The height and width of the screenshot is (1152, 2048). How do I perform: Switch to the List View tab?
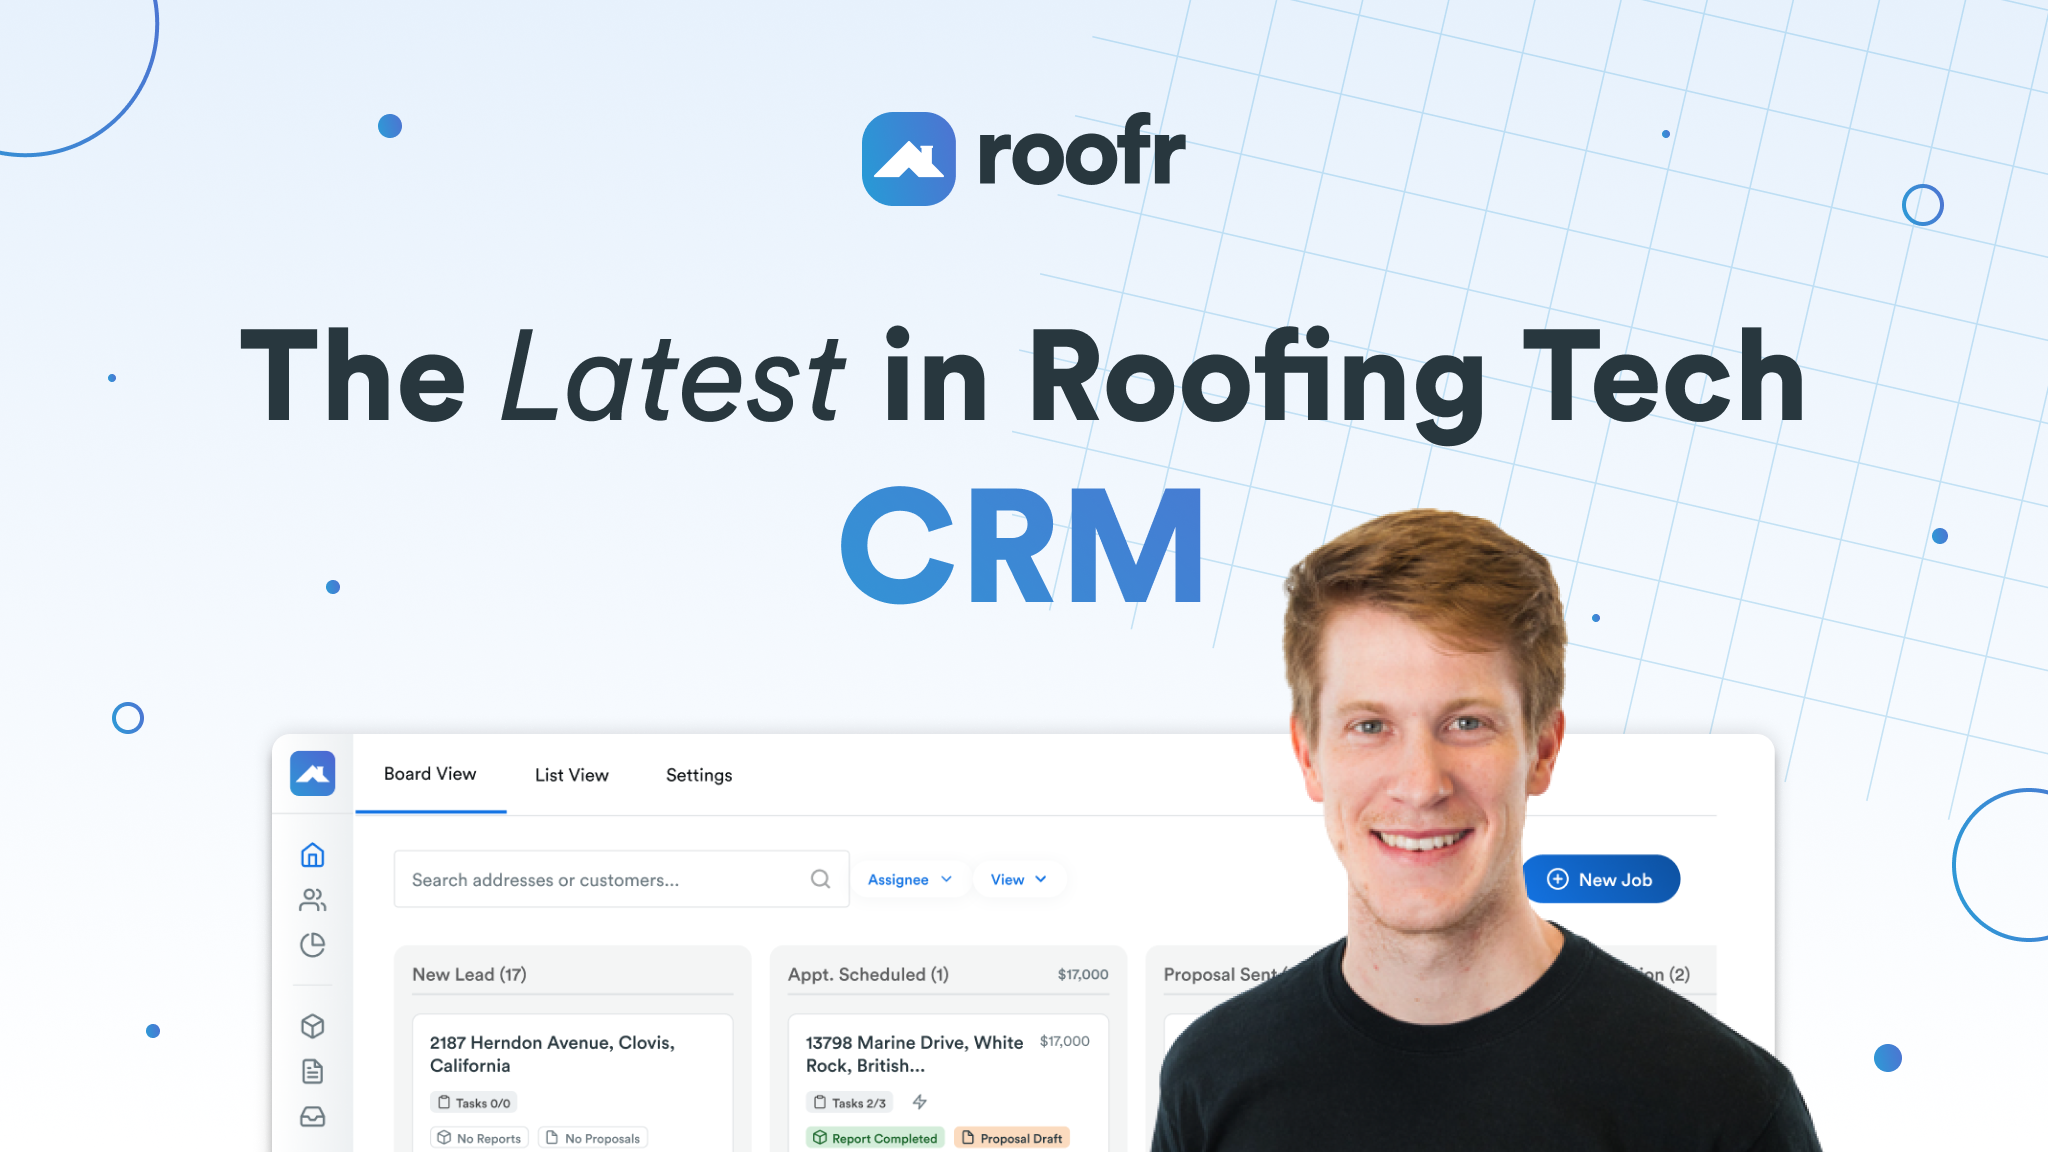[x=571, y=775]
